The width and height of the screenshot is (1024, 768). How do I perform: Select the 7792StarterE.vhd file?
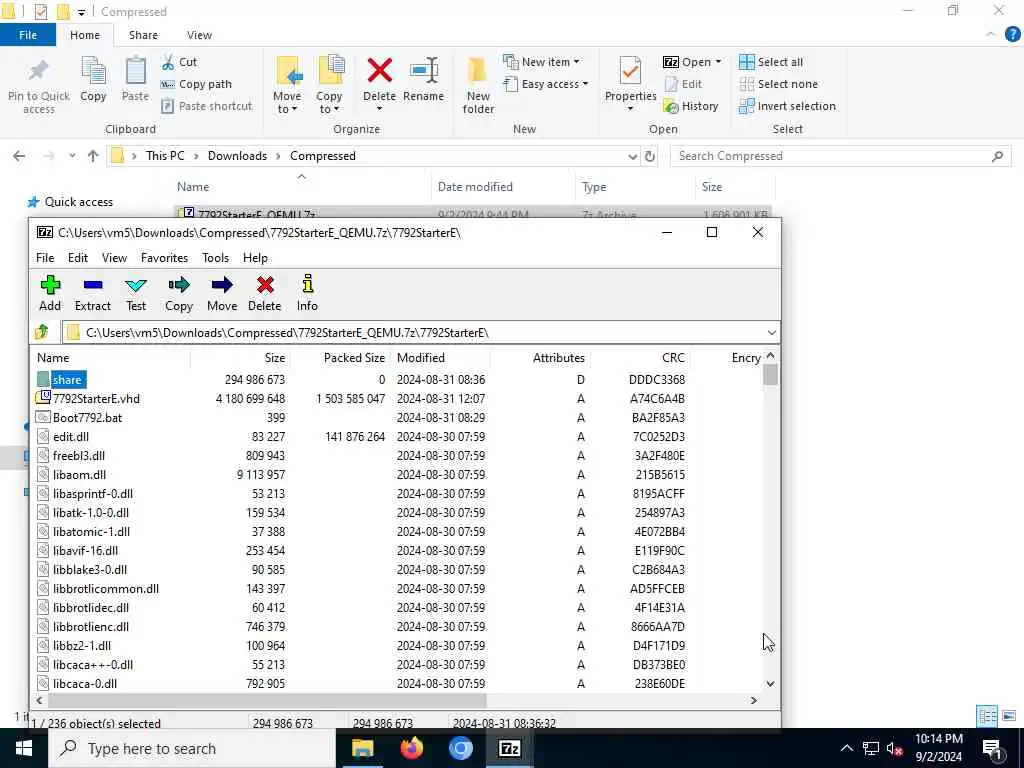[96, 398]
